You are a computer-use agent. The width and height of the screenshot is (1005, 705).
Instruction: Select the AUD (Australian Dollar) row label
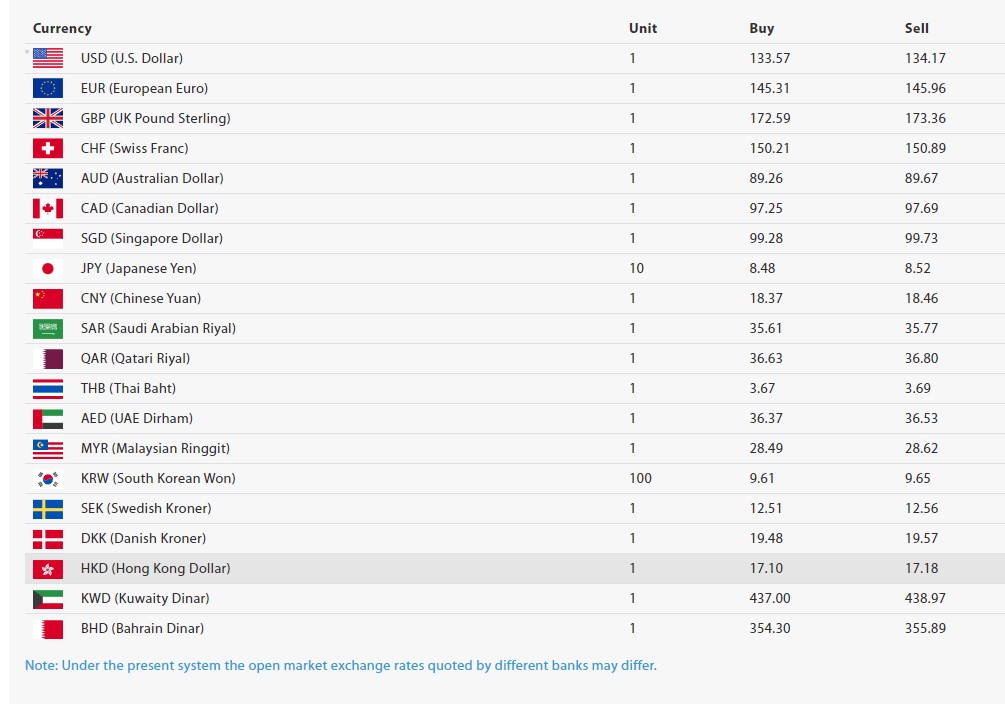pyautogui.click(x=152, y=178)
